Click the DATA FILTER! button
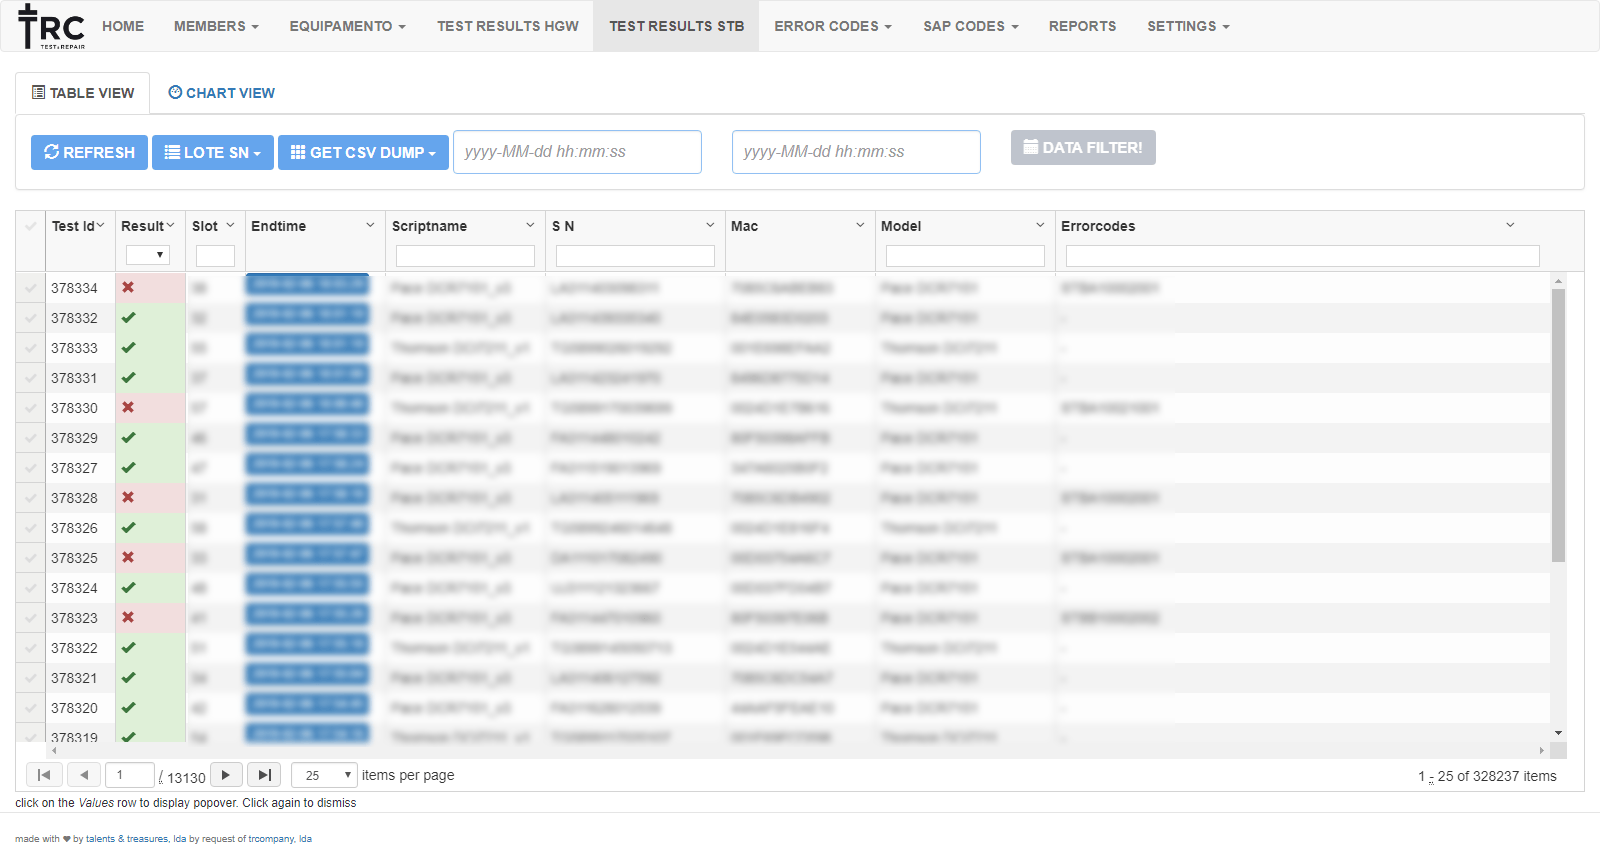This screenshot has height=855, width=1600. pos(1083,148)
